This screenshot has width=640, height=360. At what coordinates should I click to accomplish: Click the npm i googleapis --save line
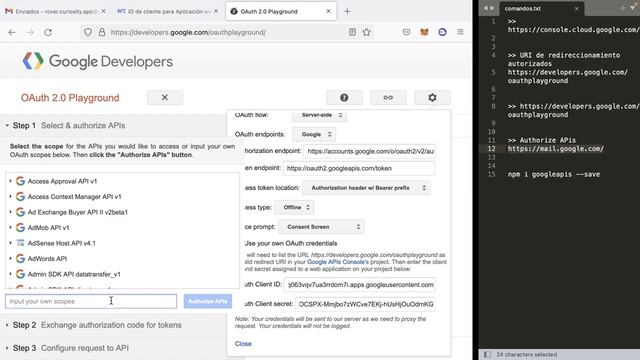point(554,174)
